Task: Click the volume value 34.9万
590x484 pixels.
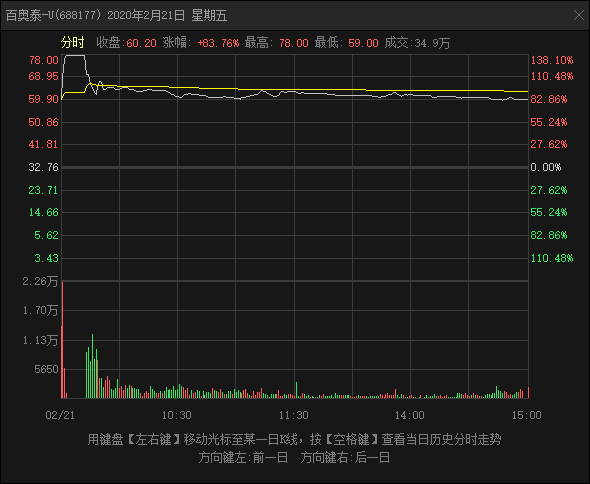Action: pos(432,43)
